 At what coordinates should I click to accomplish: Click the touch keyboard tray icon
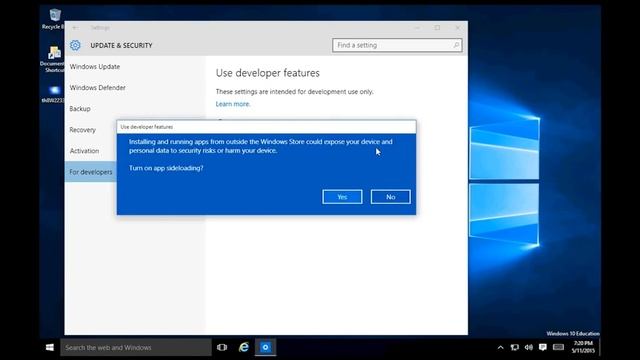point(558,347)
